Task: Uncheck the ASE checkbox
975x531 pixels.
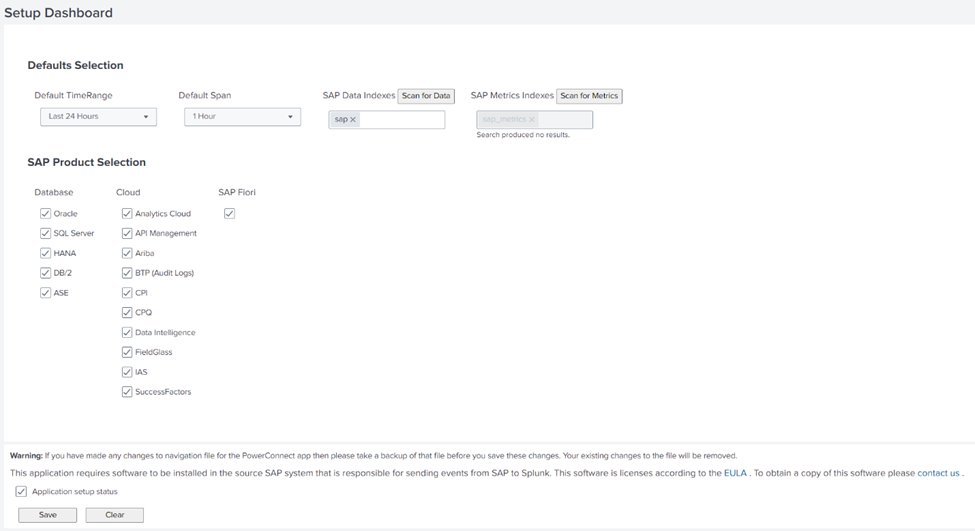Action: point(46,293)
